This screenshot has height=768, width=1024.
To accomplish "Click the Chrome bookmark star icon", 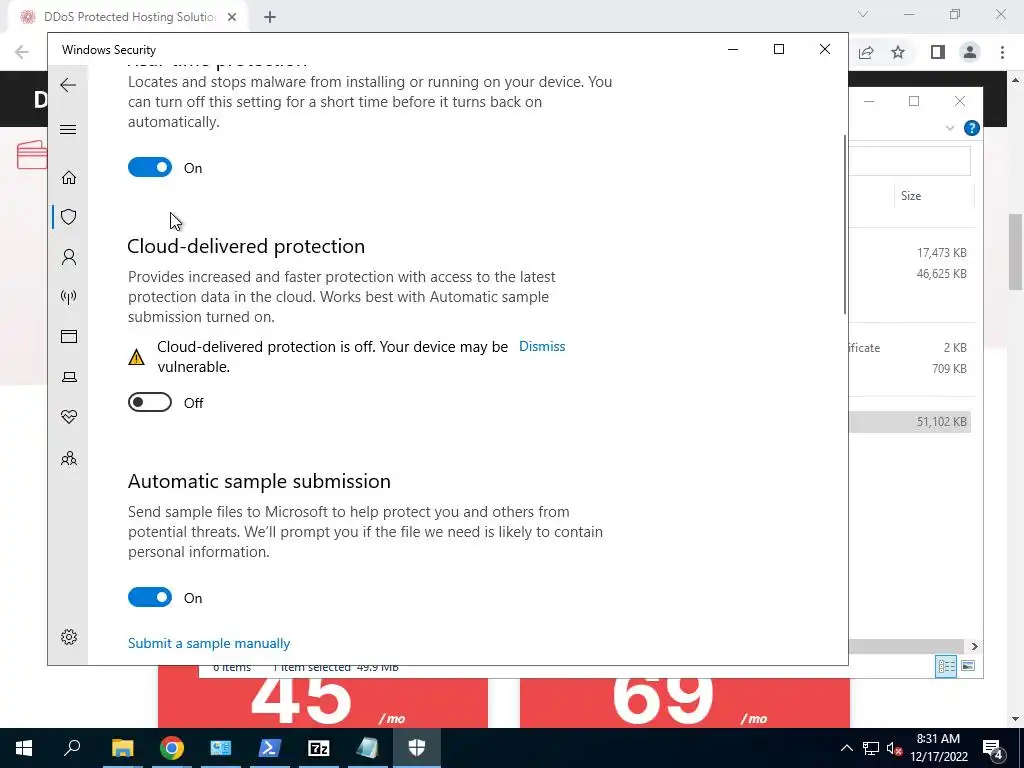I will click(898, 52).
